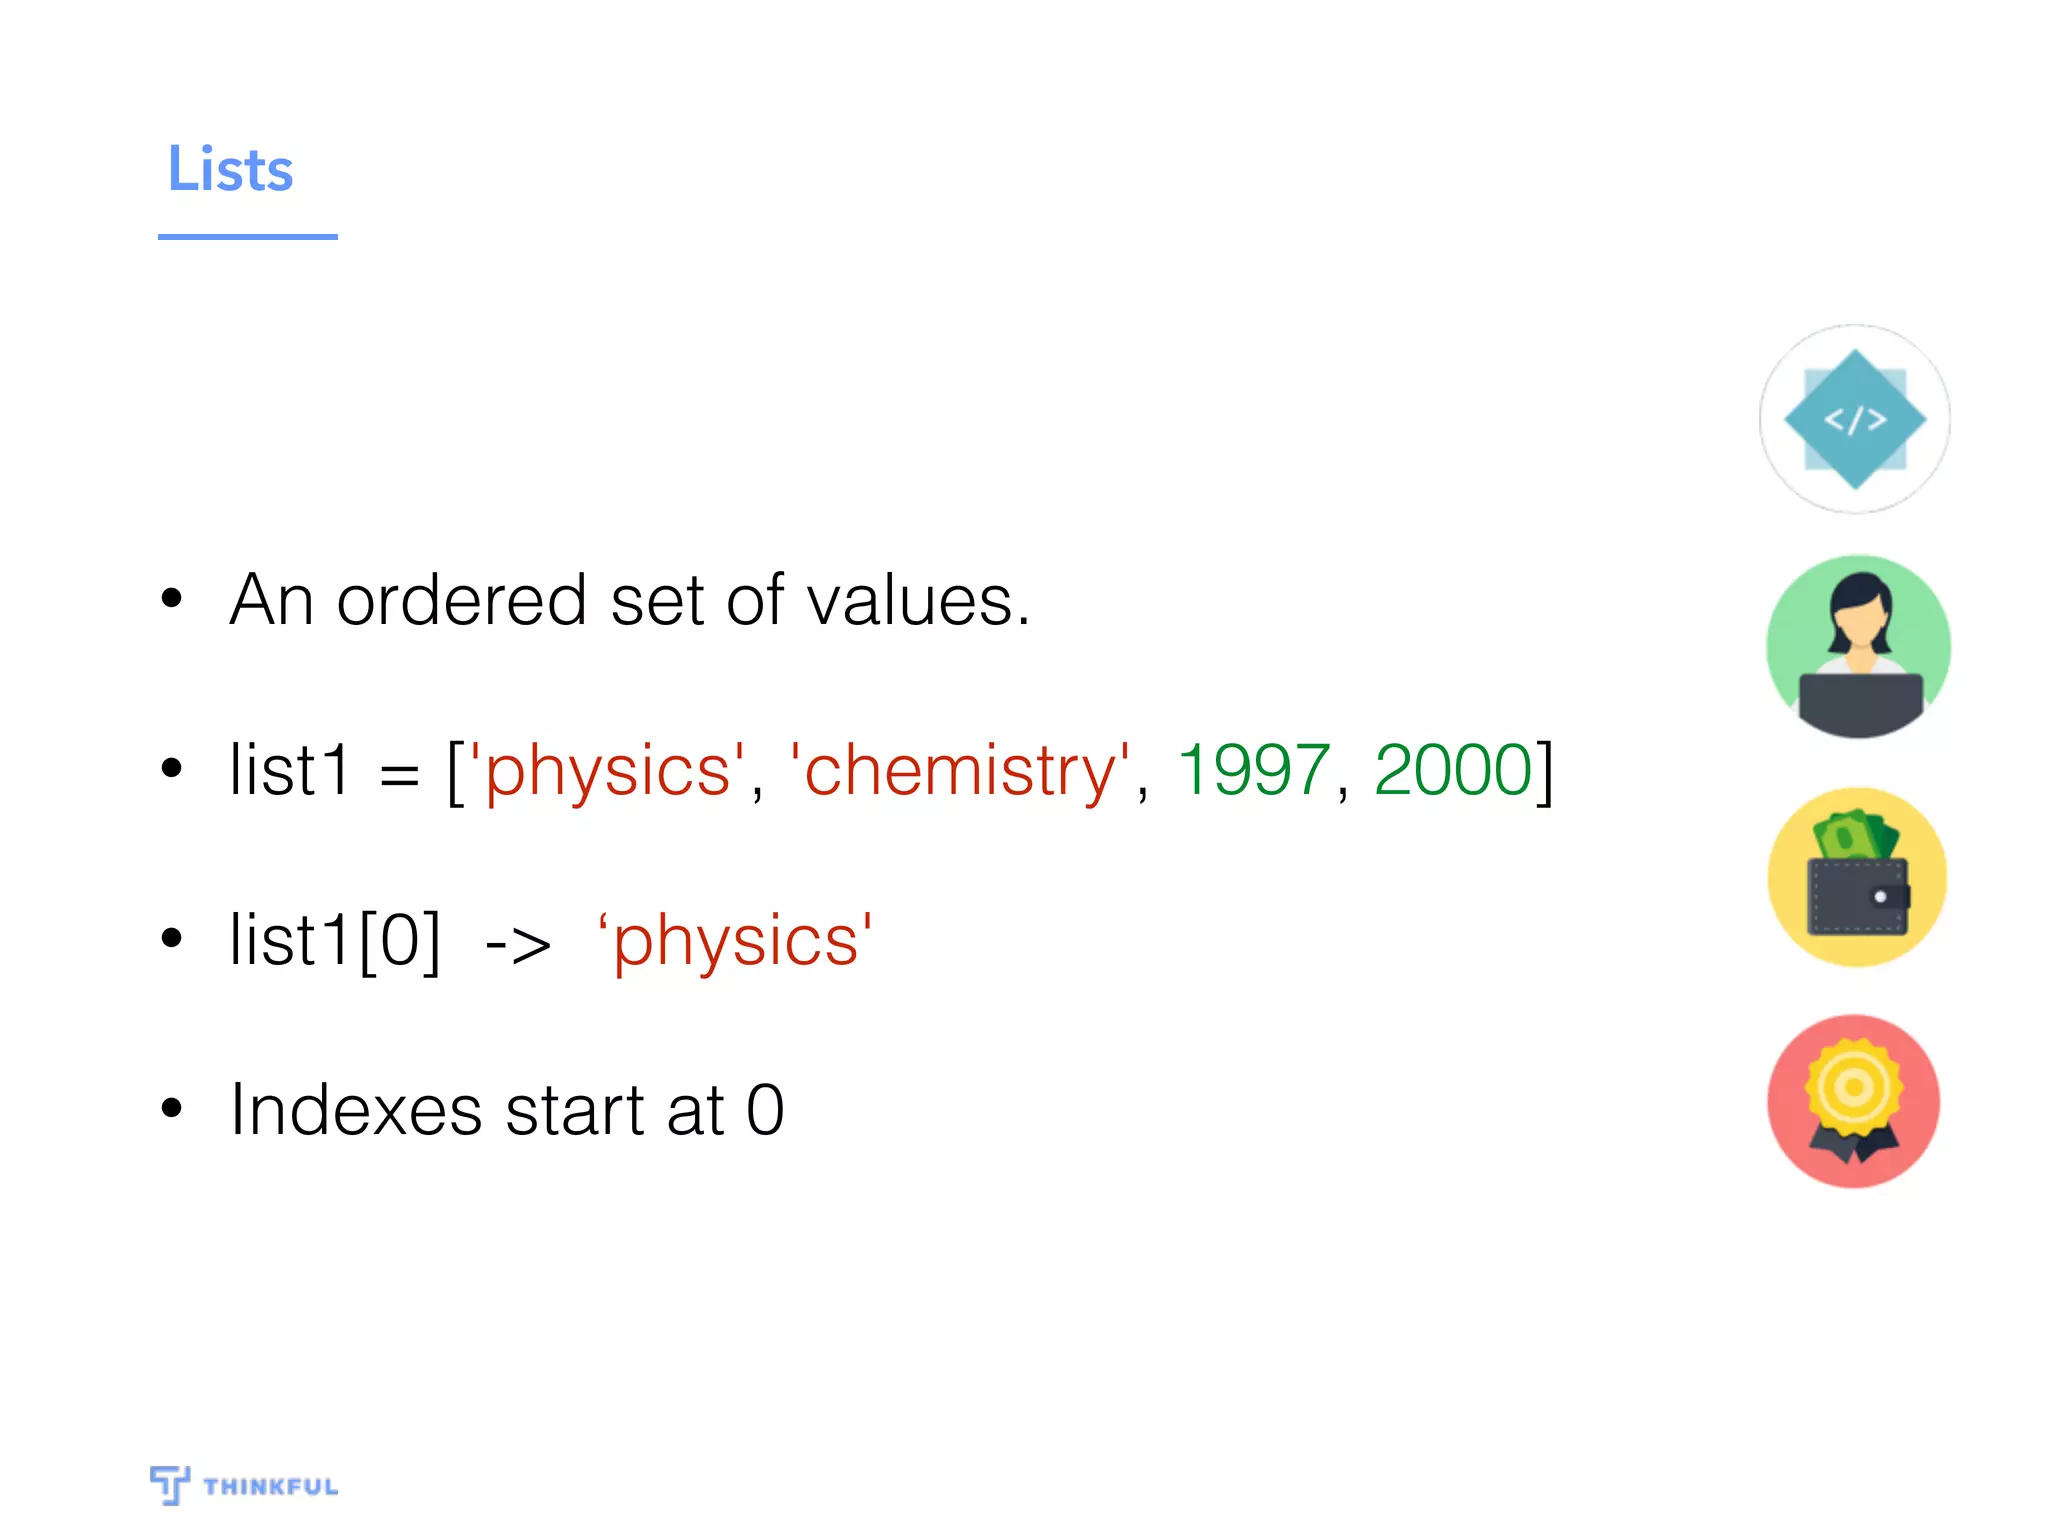Click the Lists slide title
The width and height of the screenshot is (2048, 1536).
(x=230, y=168)
